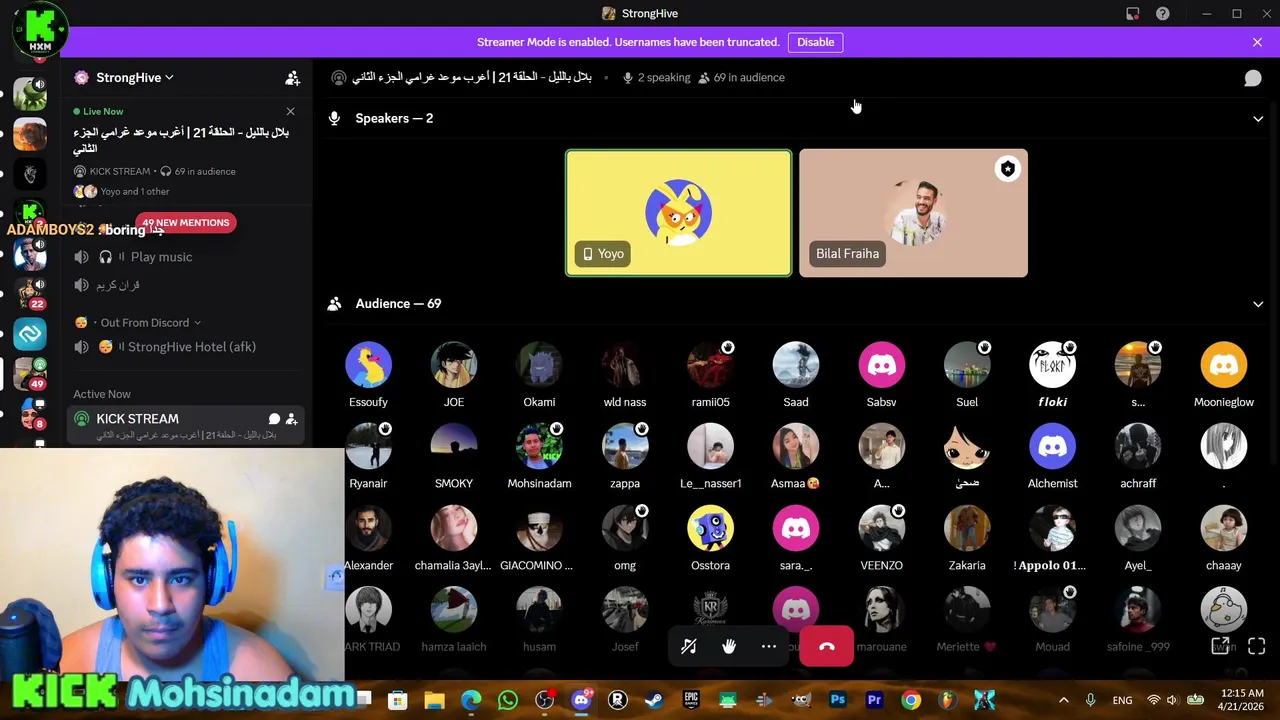This screenshot has width=1280, height=720.
Task: Open Essoufy's audience avatar
Action: [368, 365]
